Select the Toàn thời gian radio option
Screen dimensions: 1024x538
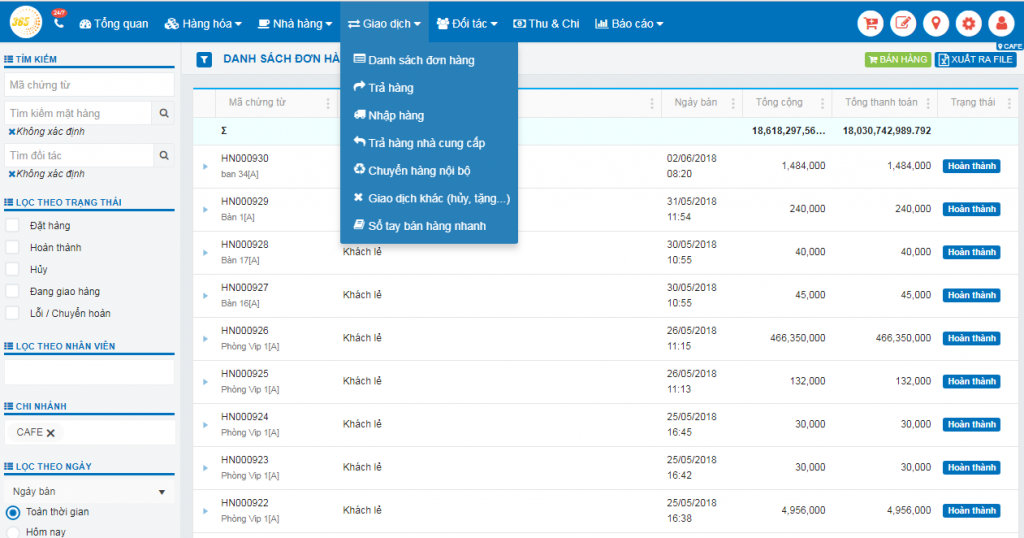click(x=13, y=512)
